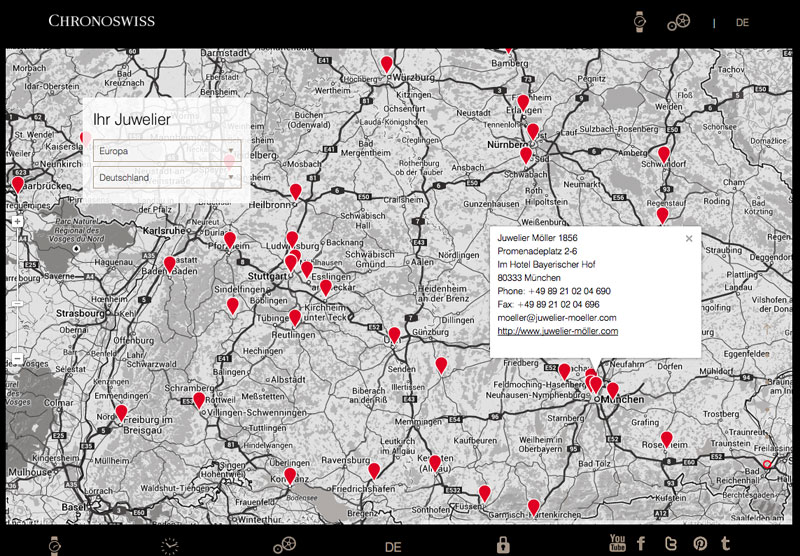Select the map pin at Füssen
800x556 pixels.
click(x=484, y=493)
